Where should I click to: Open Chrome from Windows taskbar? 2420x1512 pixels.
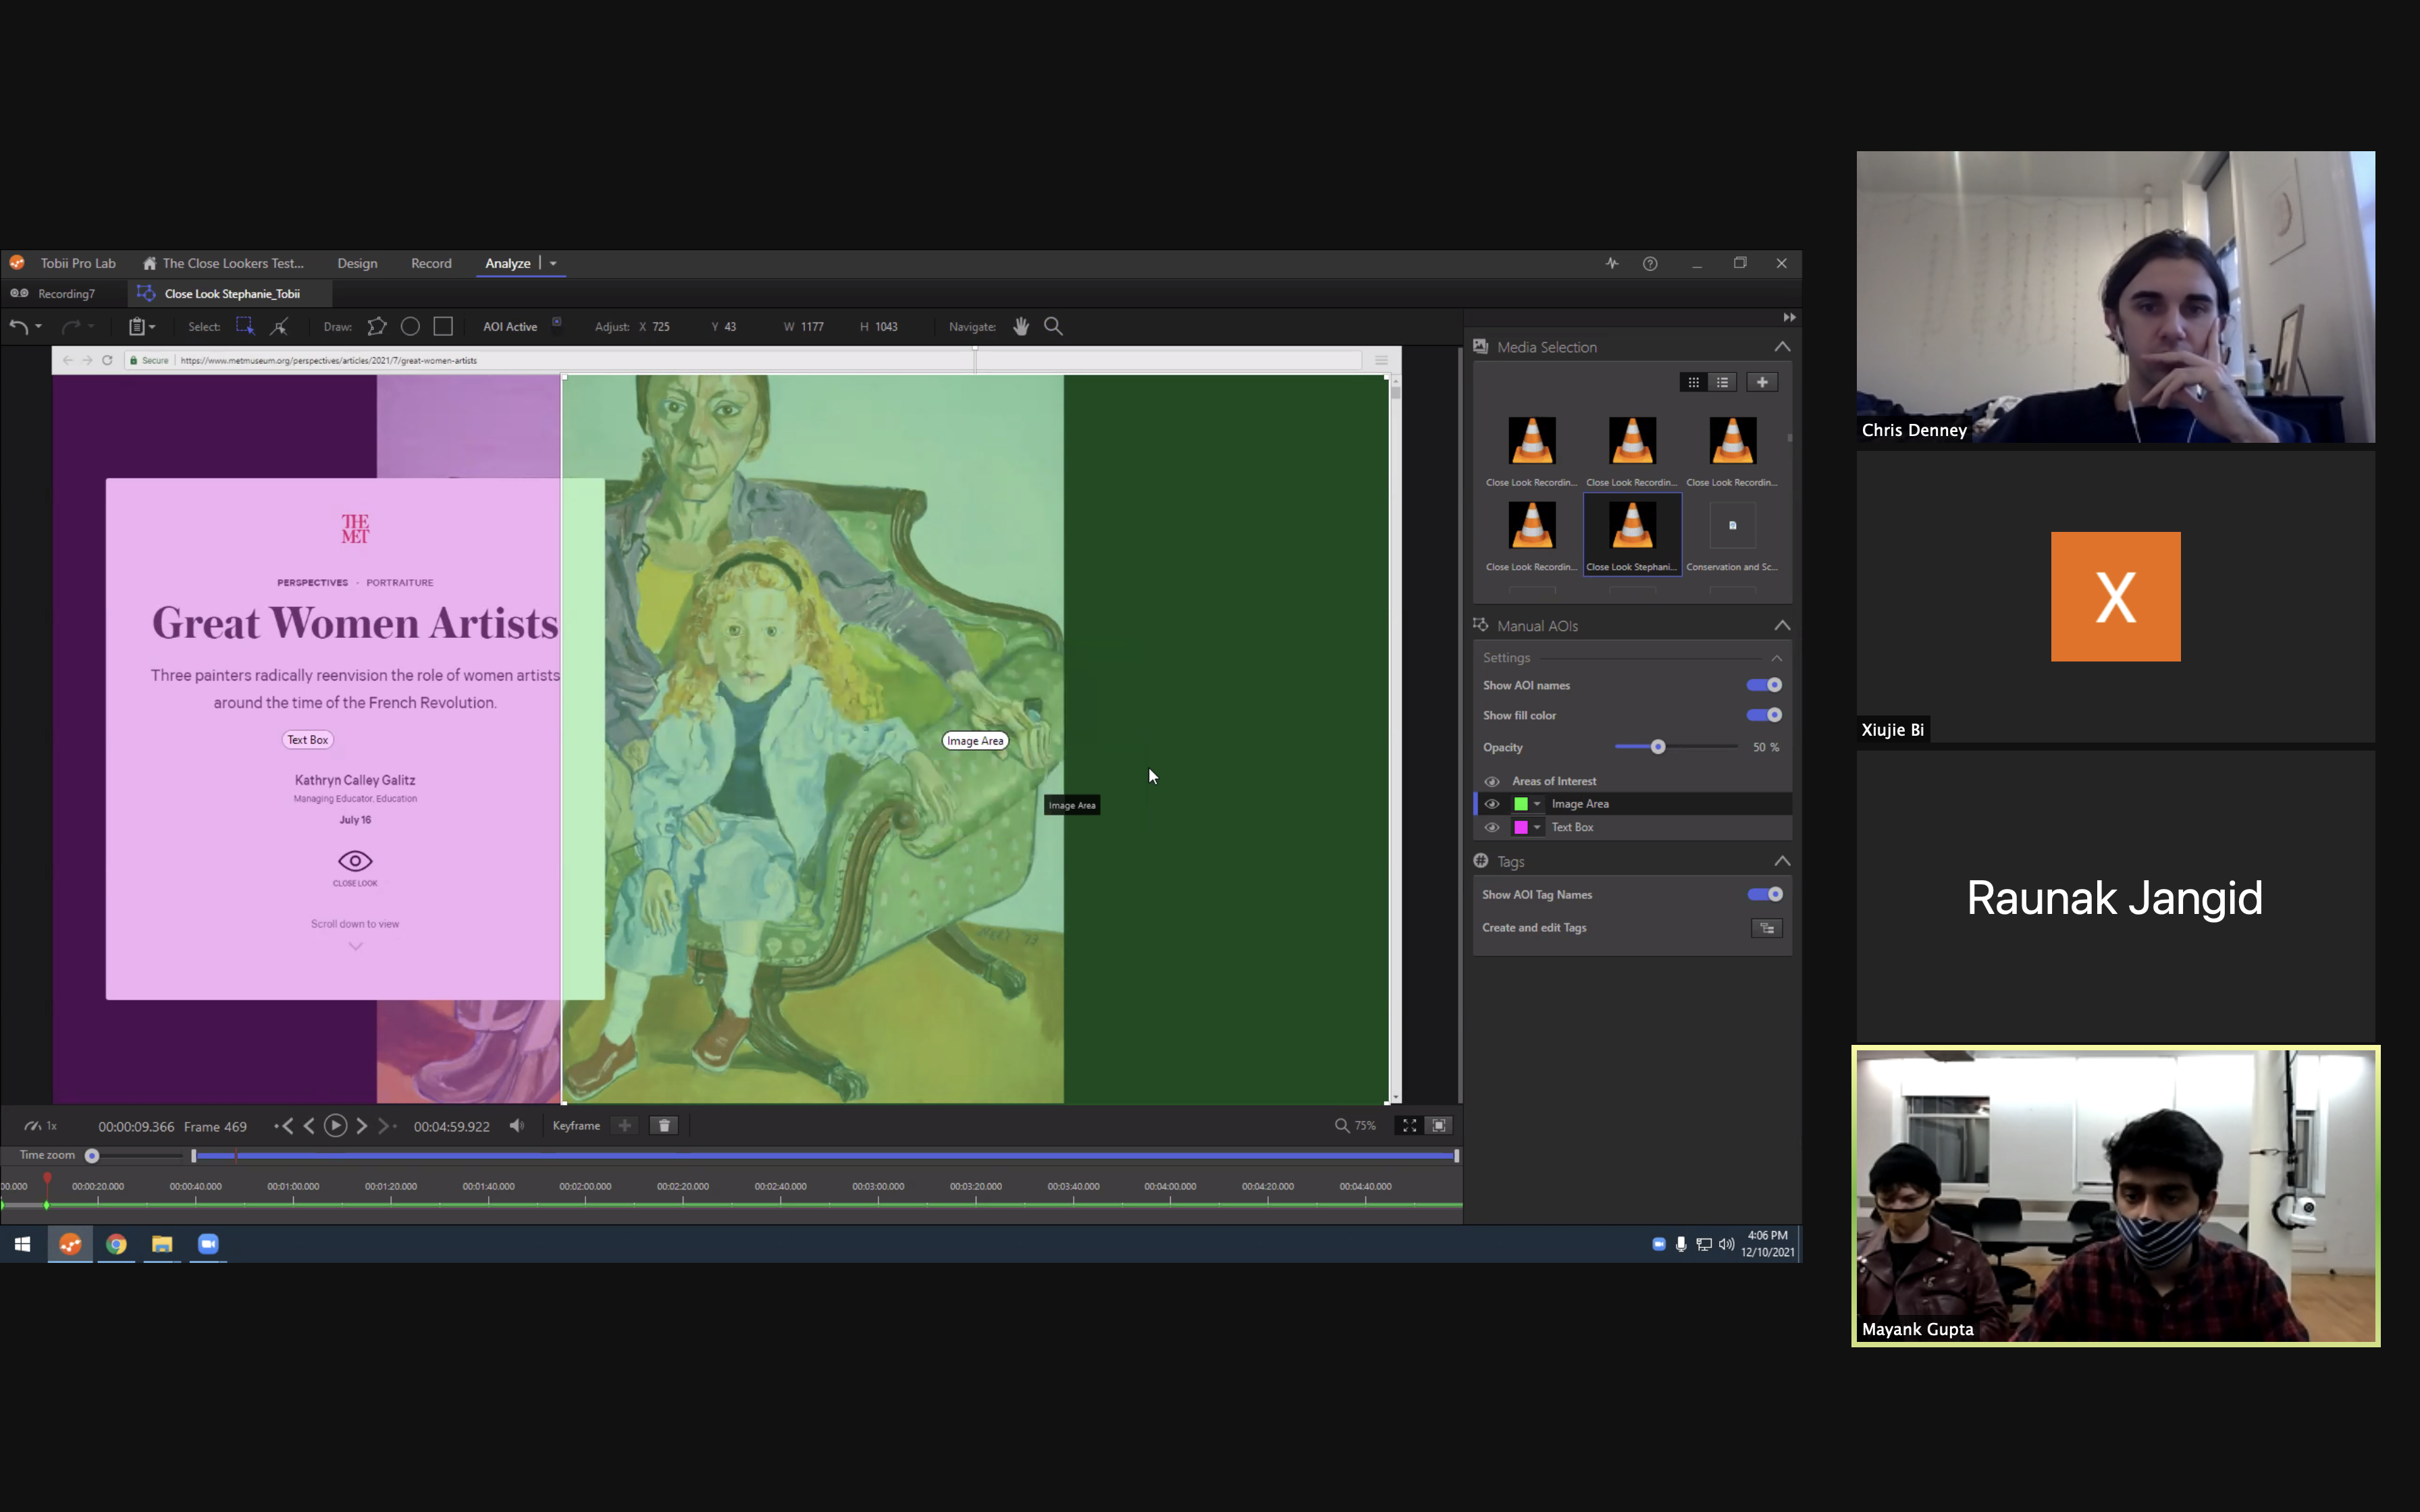click(x=116, y=1244)
